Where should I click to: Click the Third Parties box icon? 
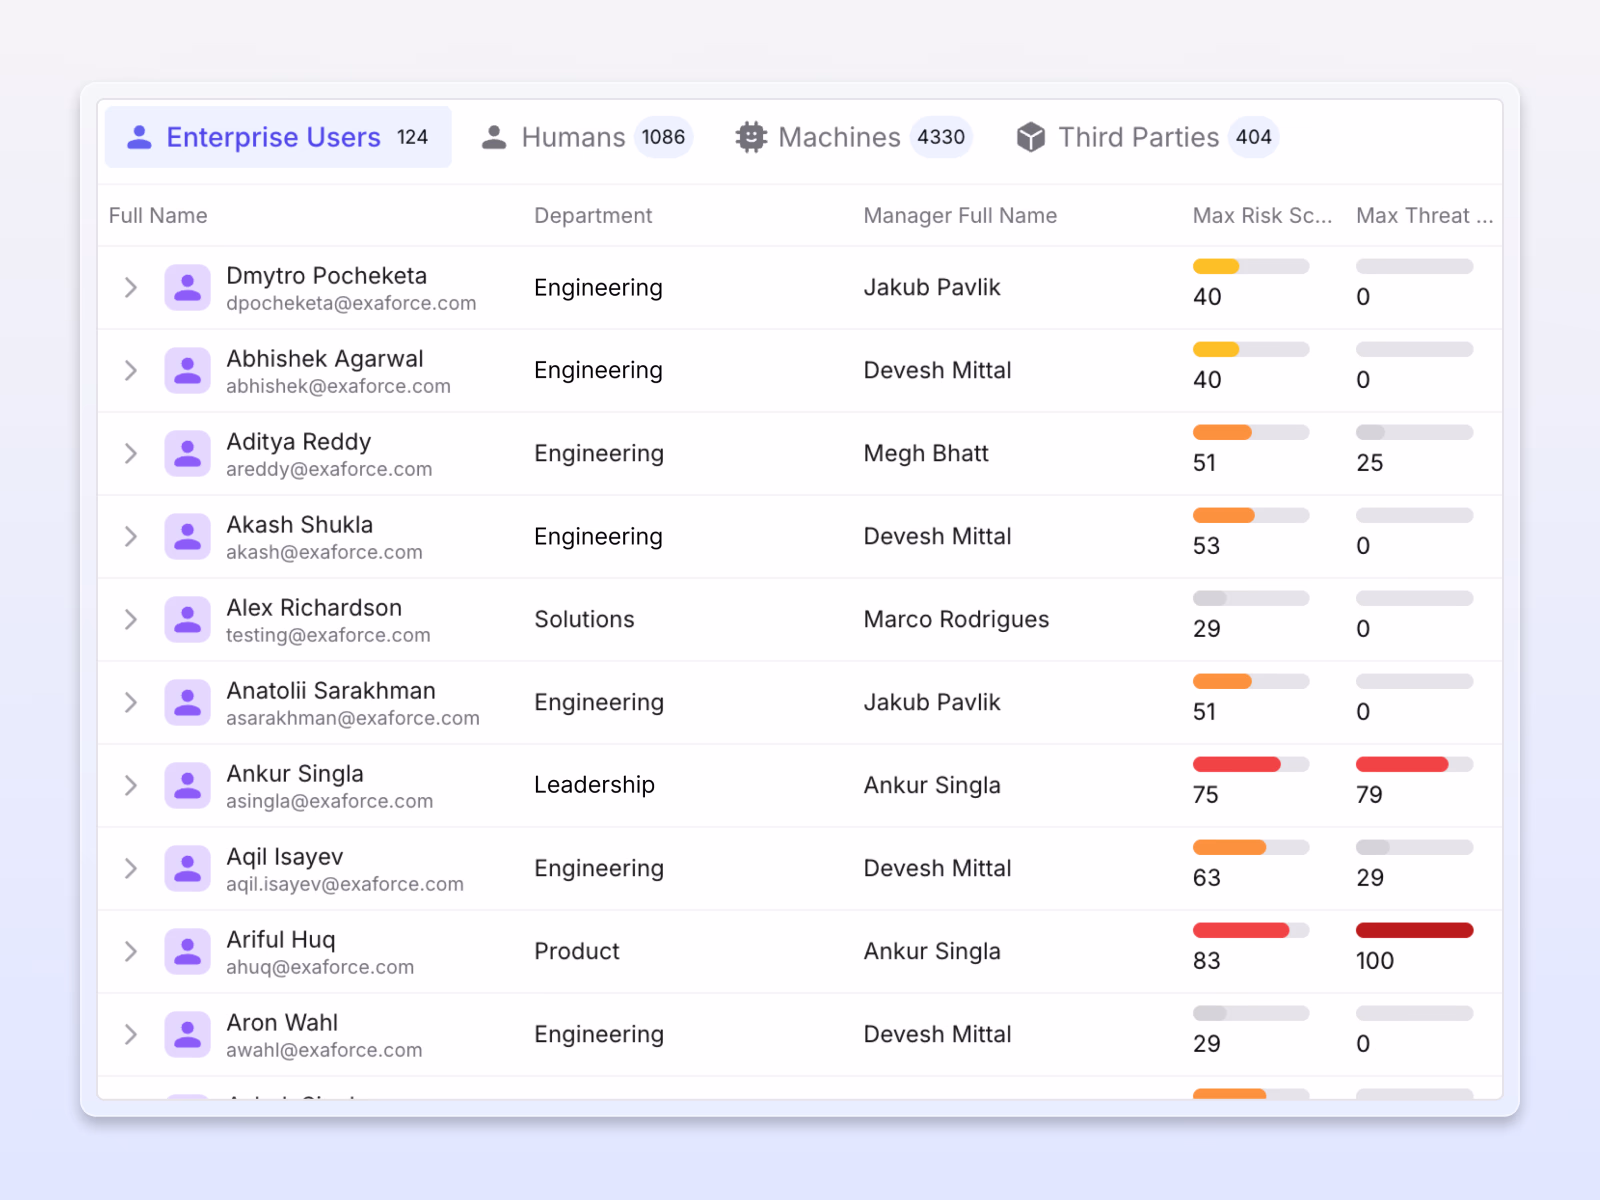[1031, 137]
